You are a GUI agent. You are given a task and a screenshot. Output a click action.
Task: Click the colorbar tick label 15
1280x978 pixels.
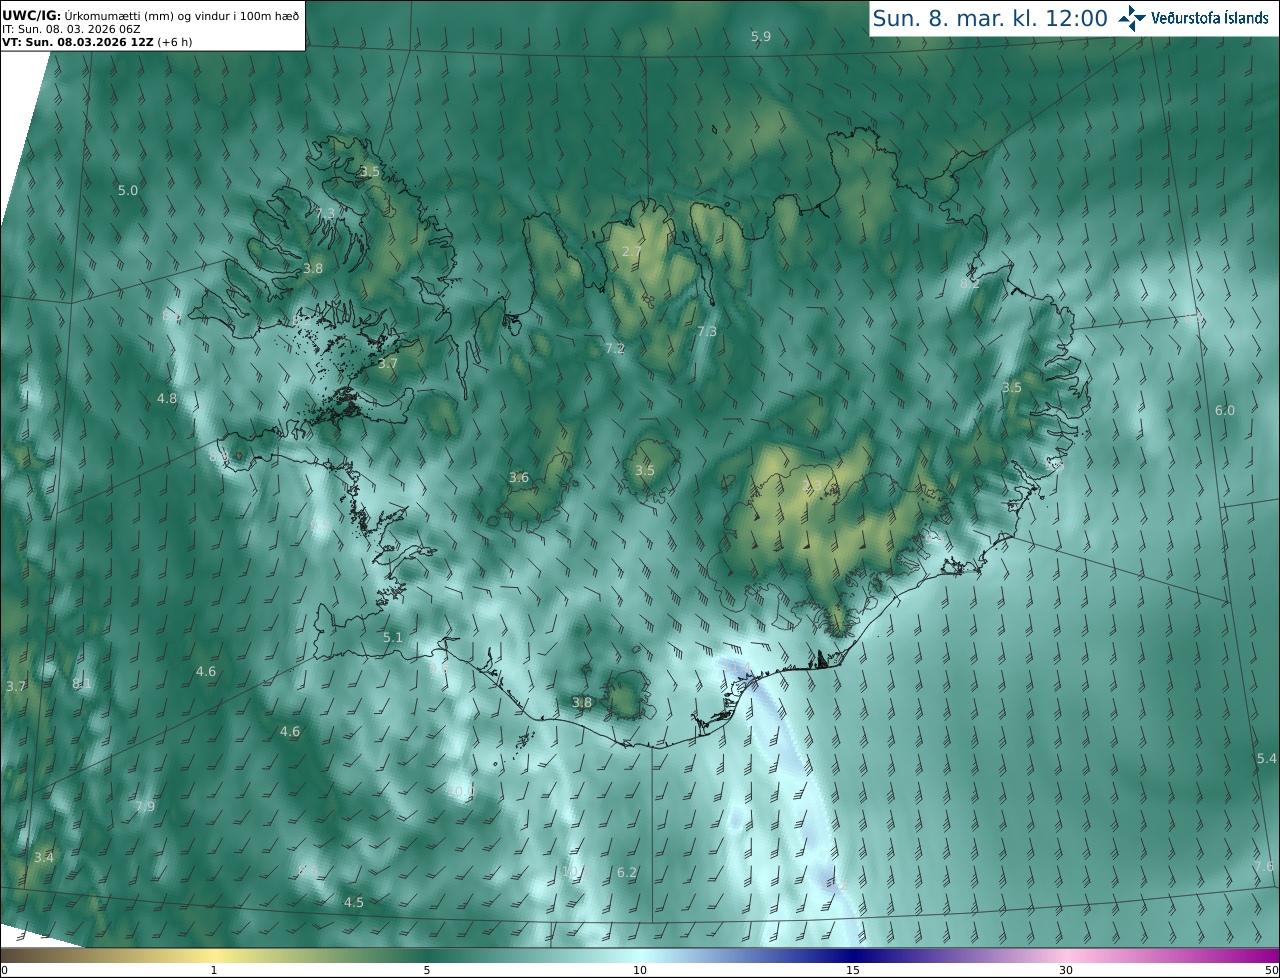tap(853, 970)
